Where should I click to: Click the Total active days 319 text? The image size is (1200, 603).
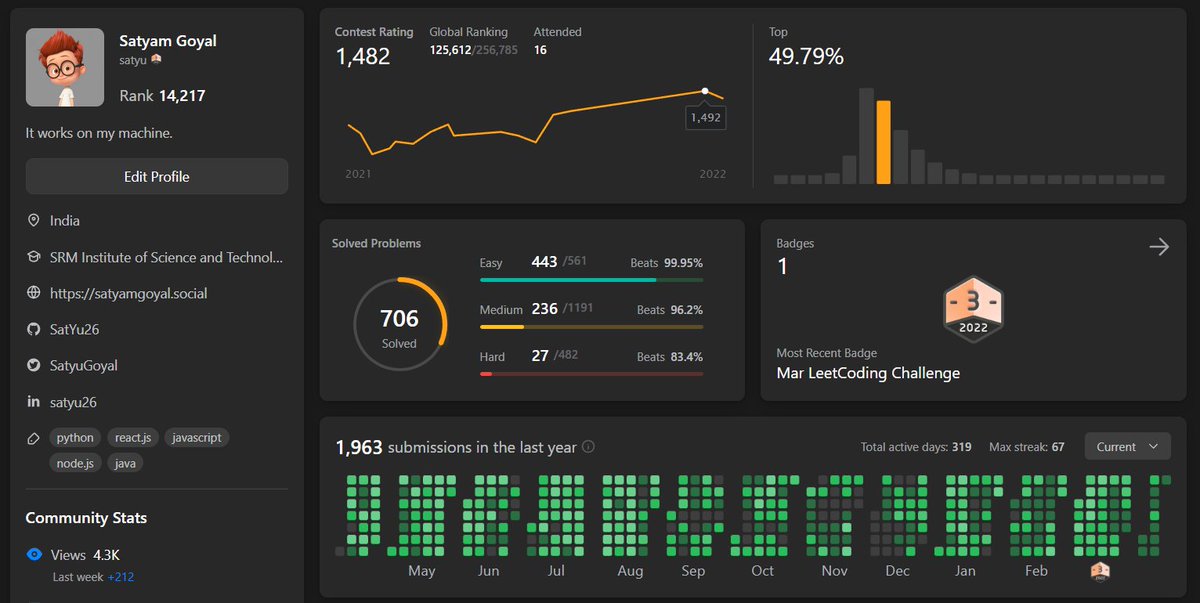[916, 447]
